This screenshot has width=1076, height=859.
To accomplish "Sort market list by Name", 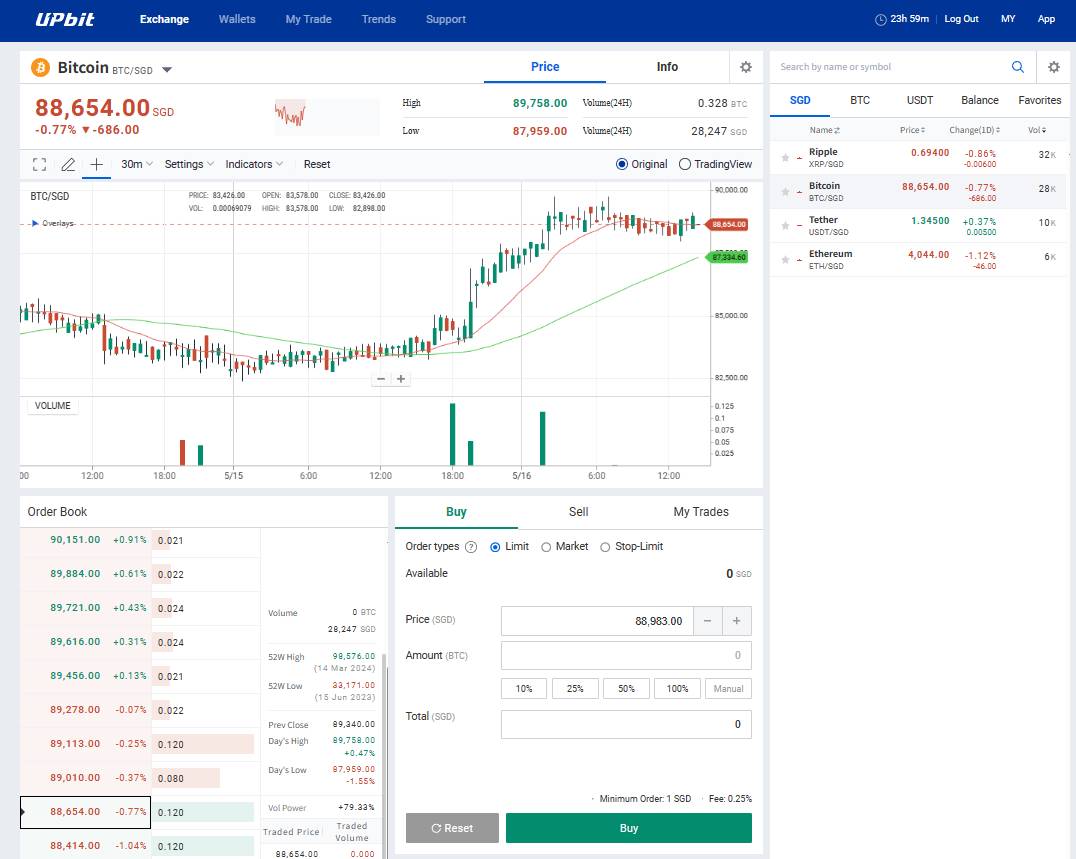I will 824,130.
